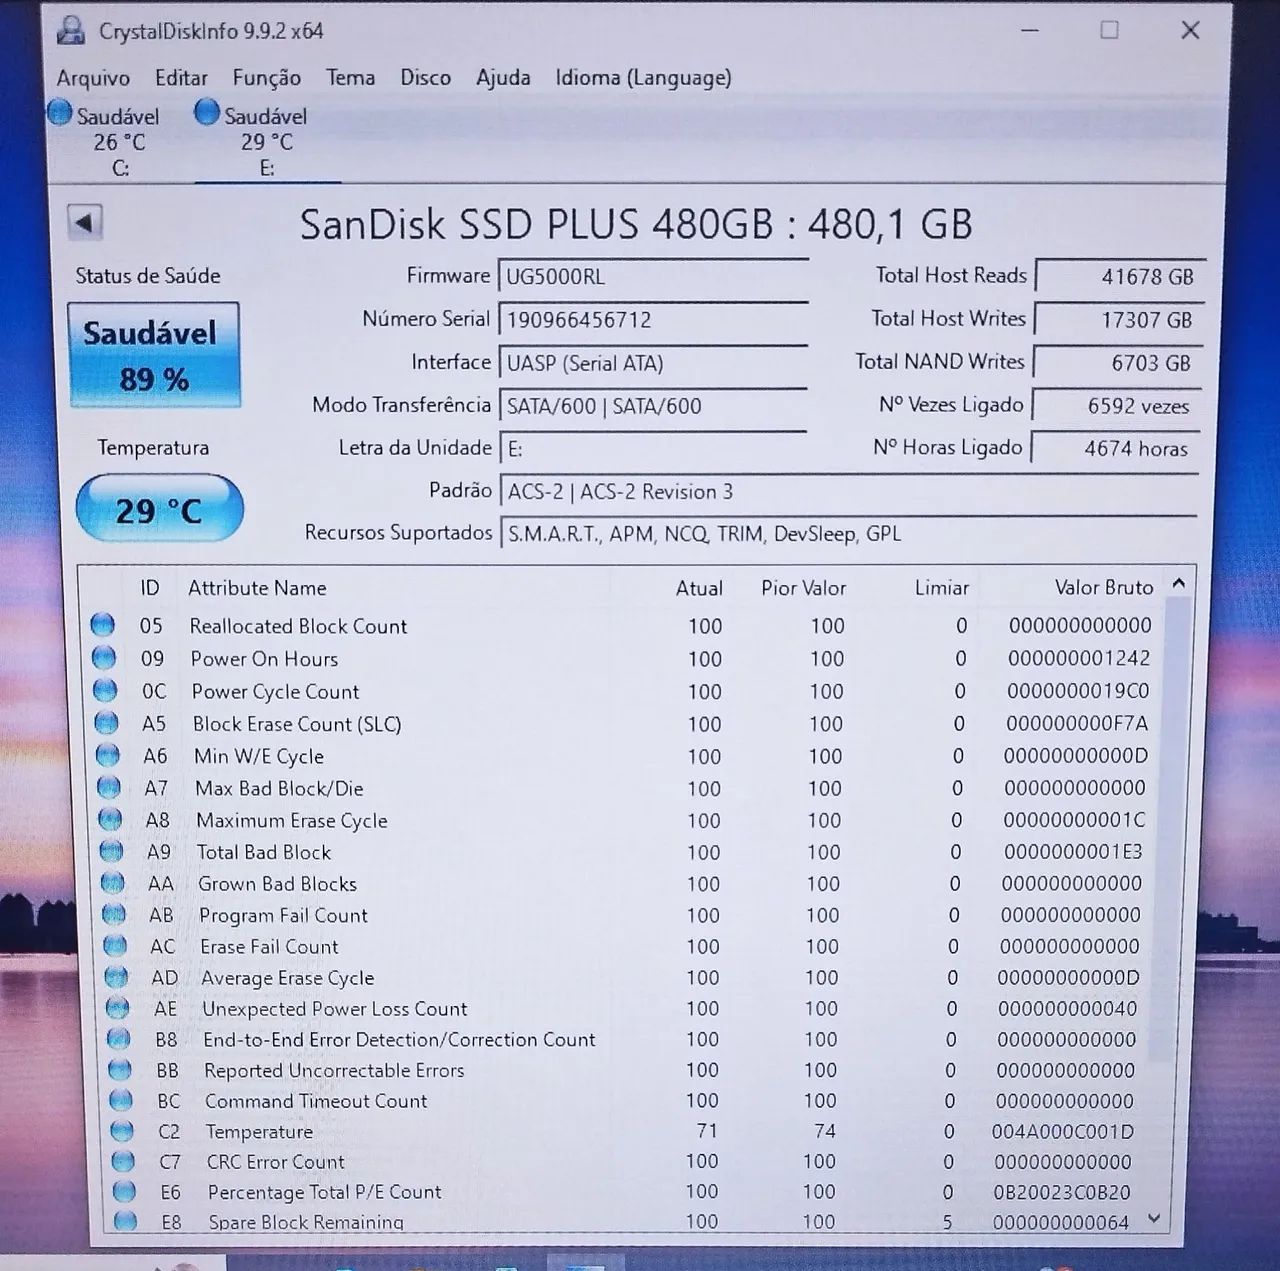This screenshot has width=1280, height=1271.
Task: Click Total NAND Writes value 6703 GB
Action: (1118, 363)
